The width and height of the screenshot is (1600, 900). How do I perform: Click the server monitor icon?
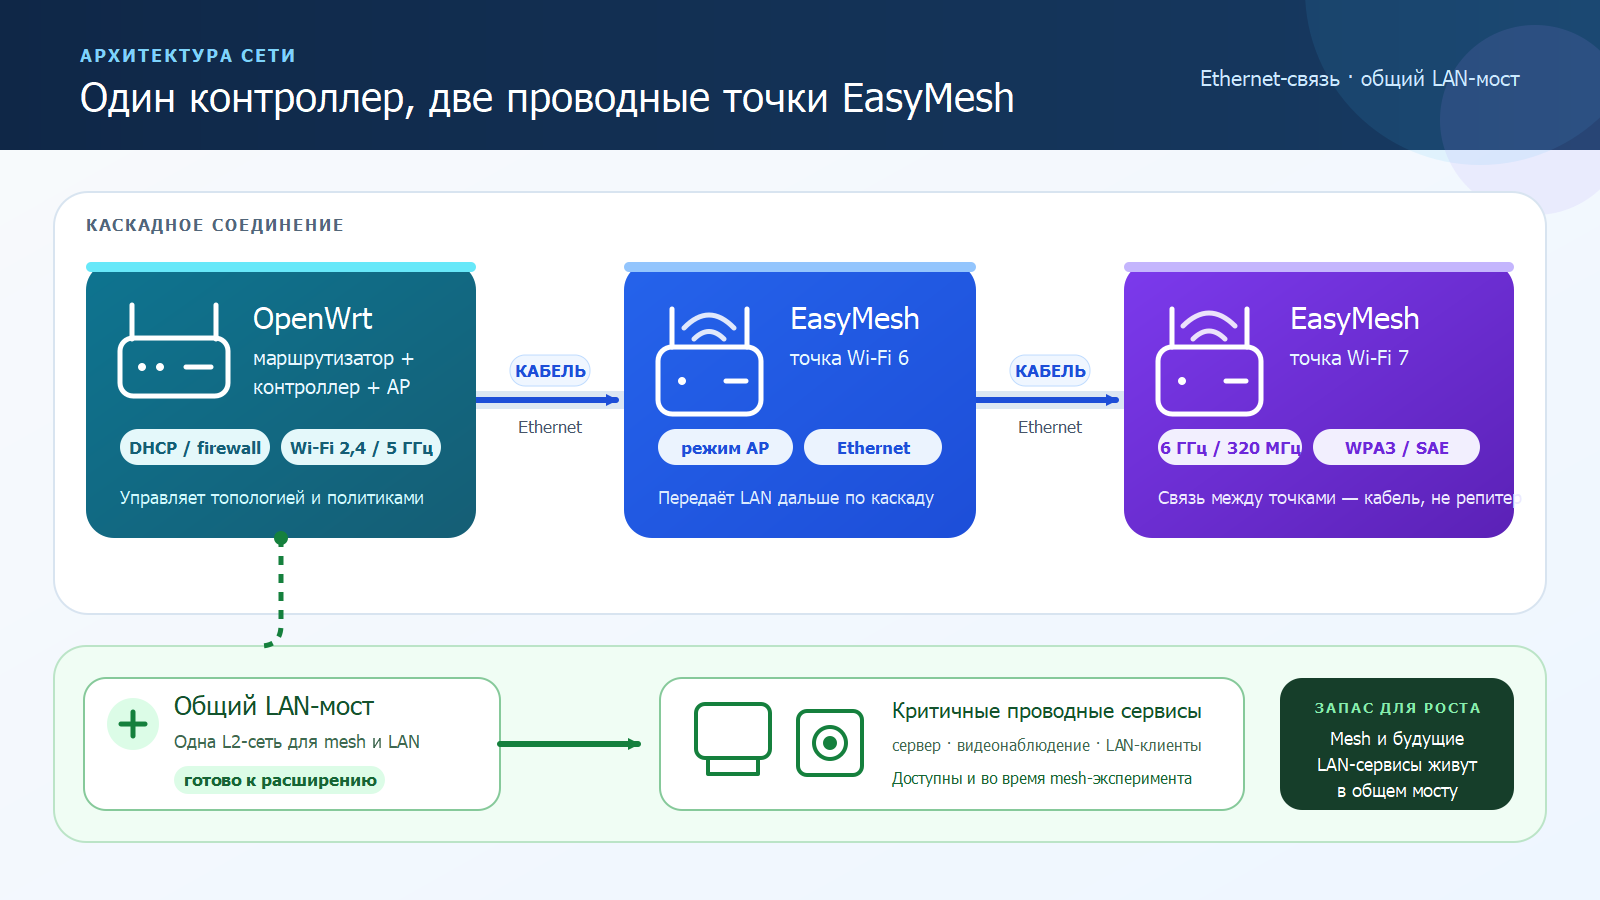coord(733,739)
